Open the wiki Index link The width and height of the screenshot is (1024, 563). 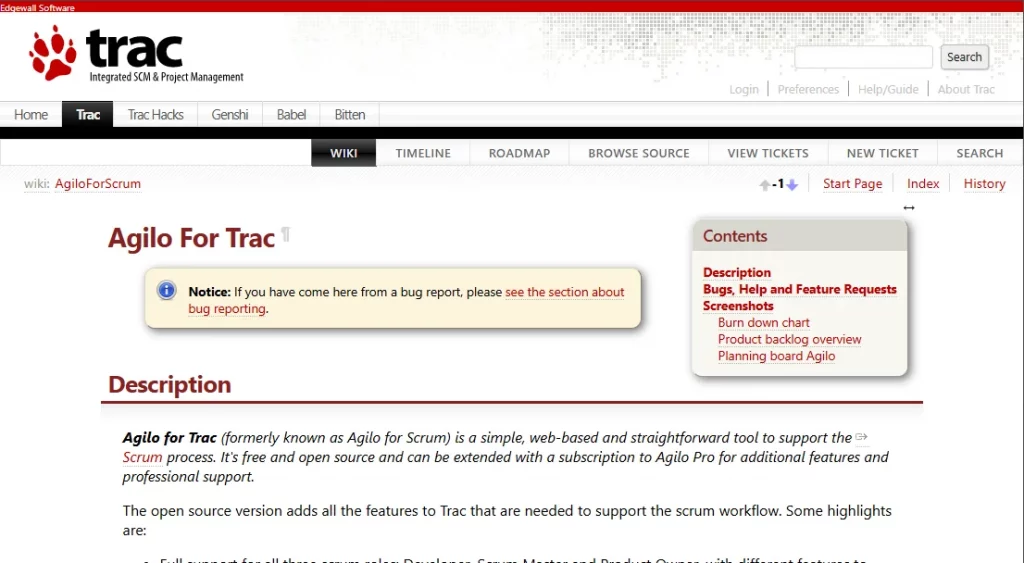point(923,184)
